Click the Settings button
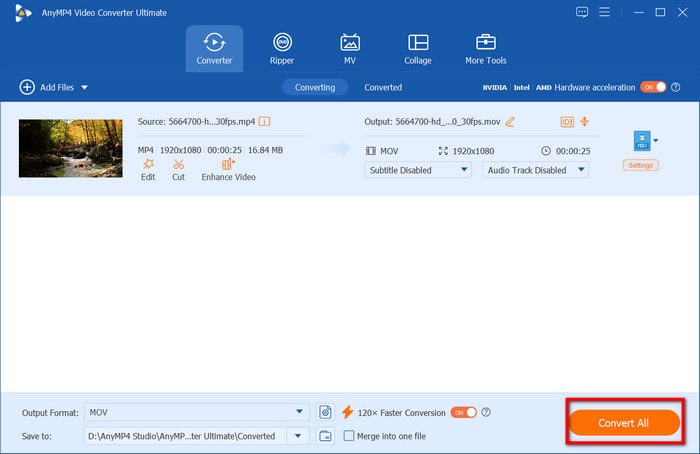 [641, 165]
